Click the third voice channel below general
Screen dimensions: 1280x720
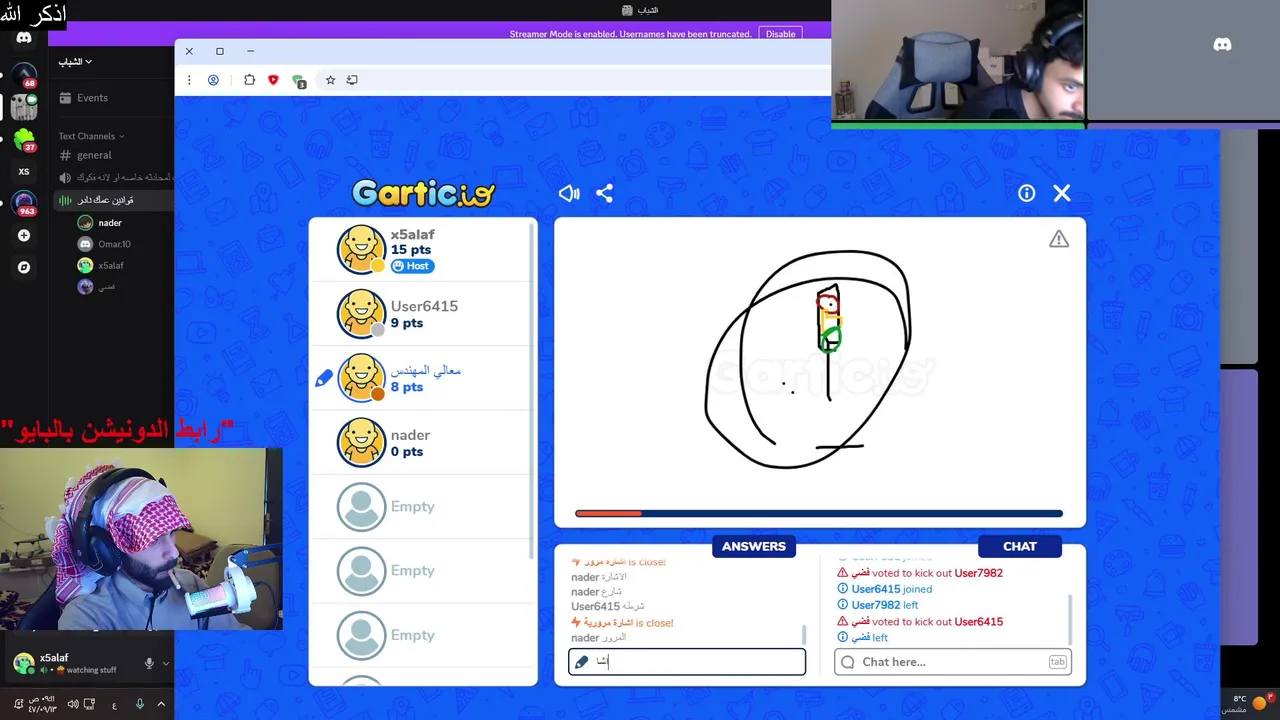point(116,178)
